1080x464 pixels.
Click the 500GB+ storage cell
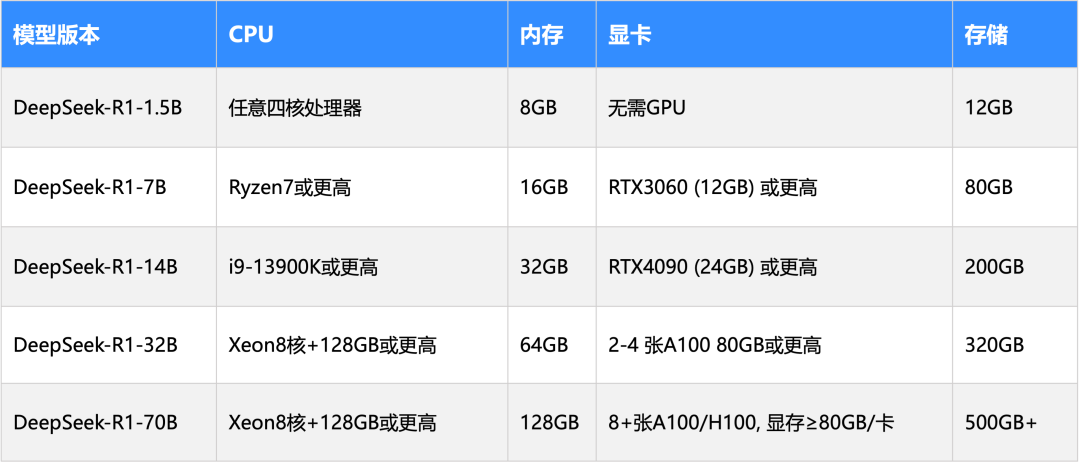(x=1016, y=422)
